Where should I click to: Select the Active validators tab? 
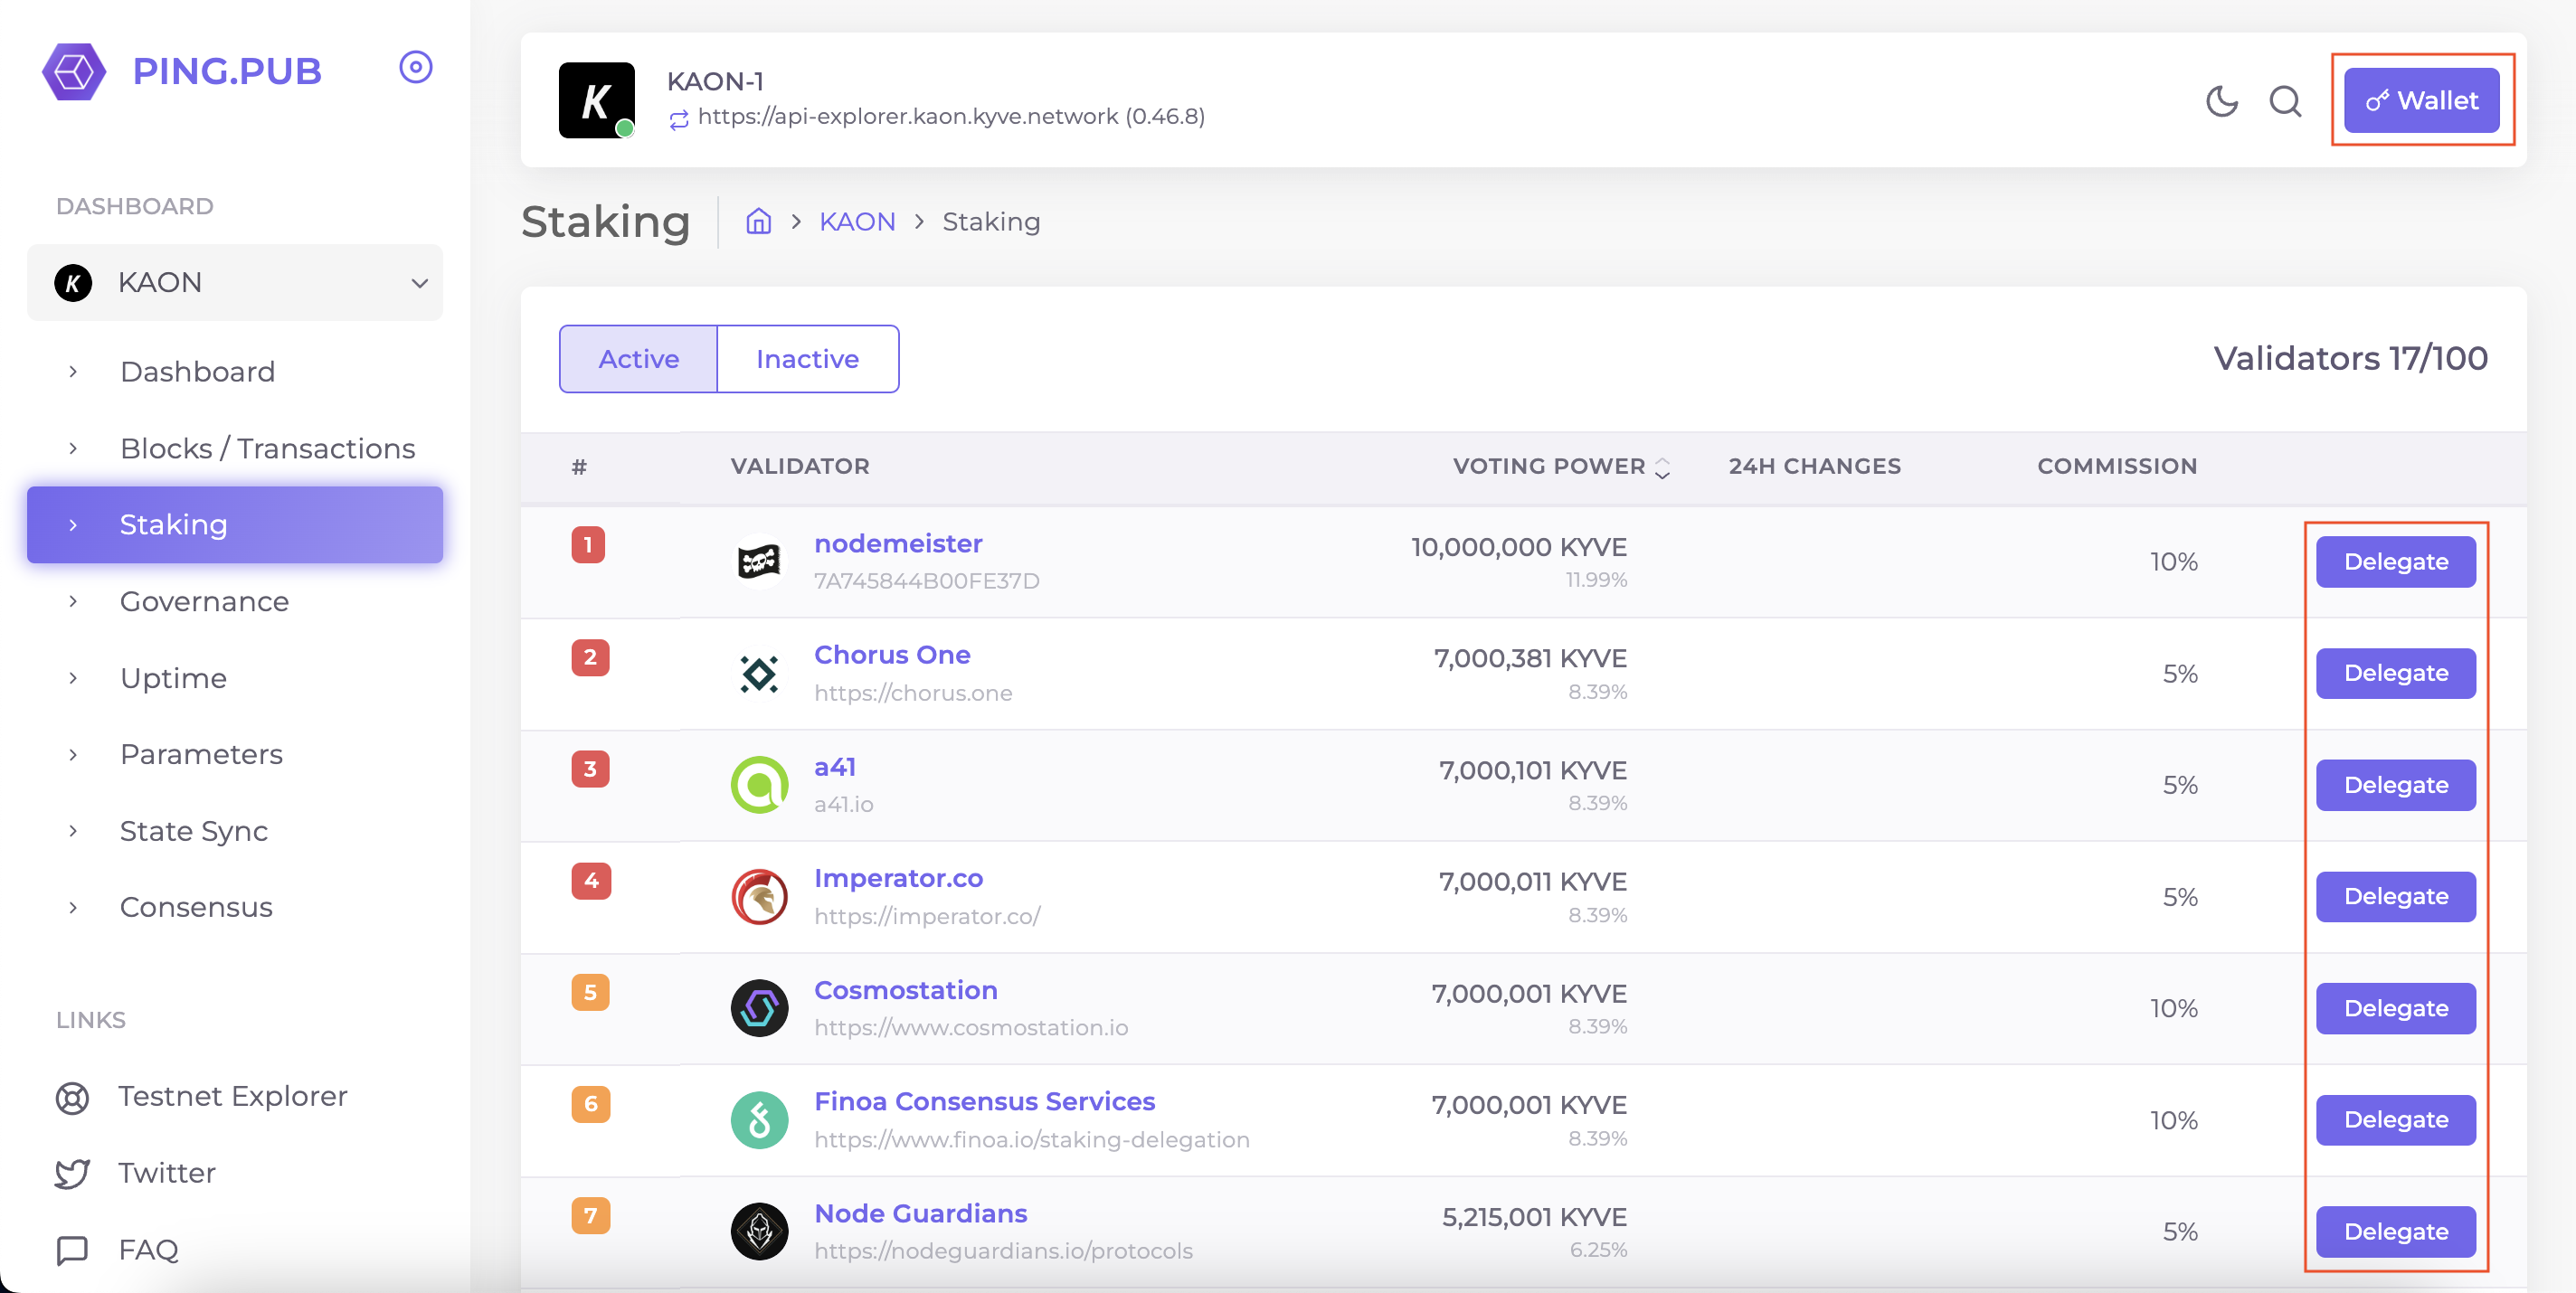point(638,359)
